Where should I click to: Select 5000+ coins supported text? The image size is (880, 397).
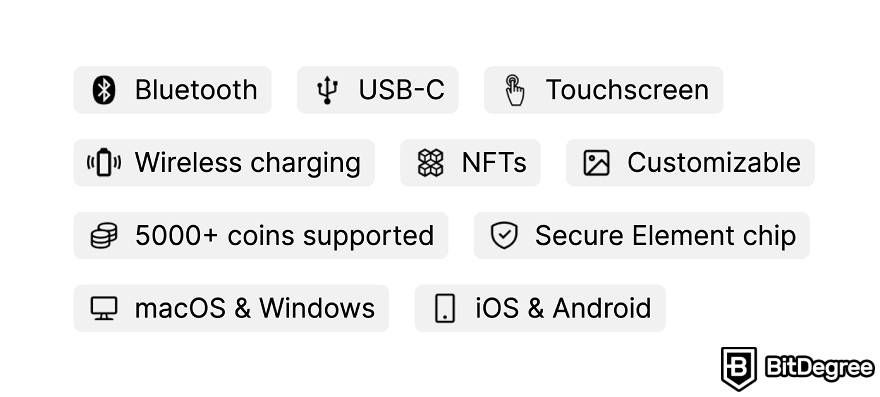tap(285, 236)
